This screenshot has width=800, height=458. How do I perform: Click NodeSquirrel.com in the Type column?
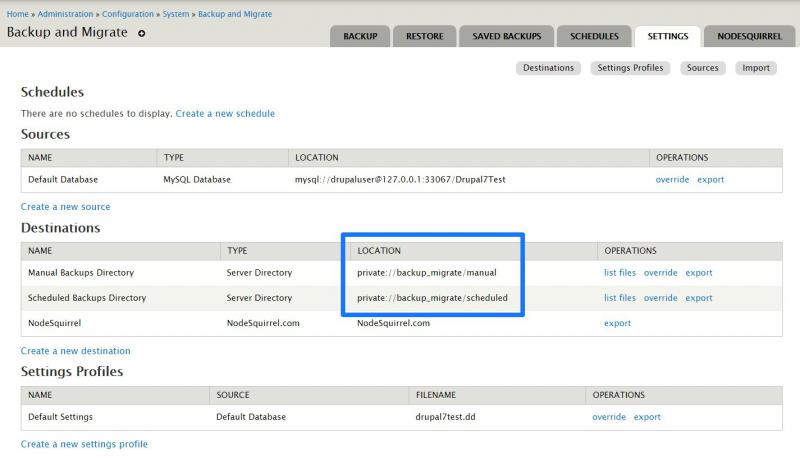pyautogui.click(x=263, y=323)
